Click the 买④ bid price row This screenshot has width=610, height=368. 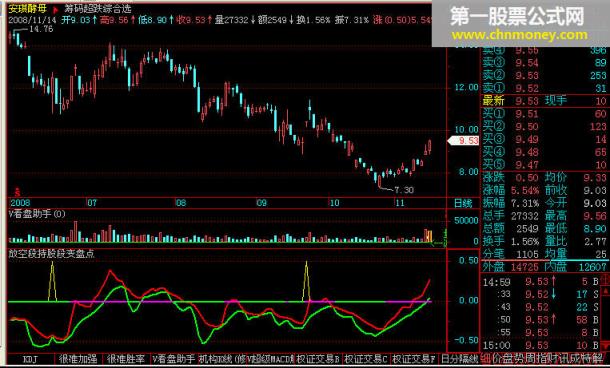544,152
